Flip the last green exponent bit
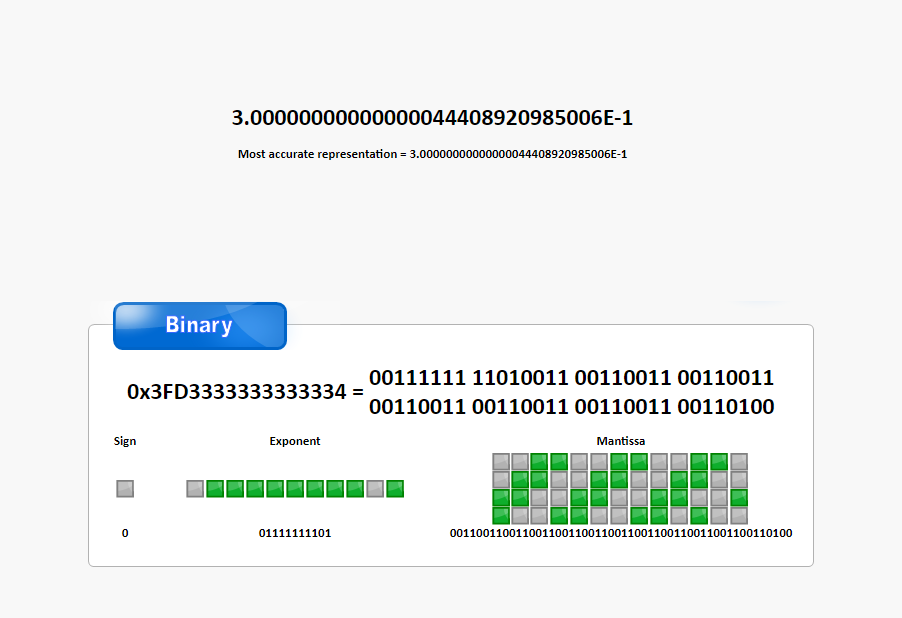 click(x=395, y=489)
